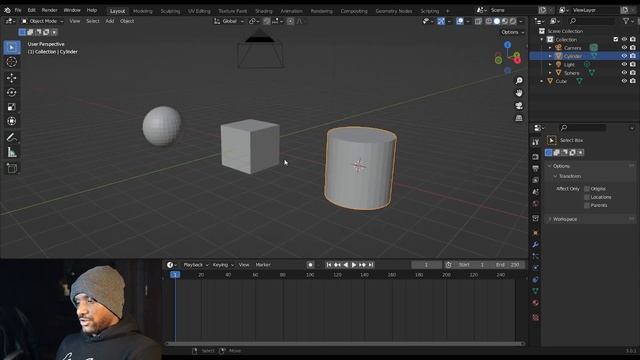Switch to solid viewport shading
640x360 pixels.
497,21
